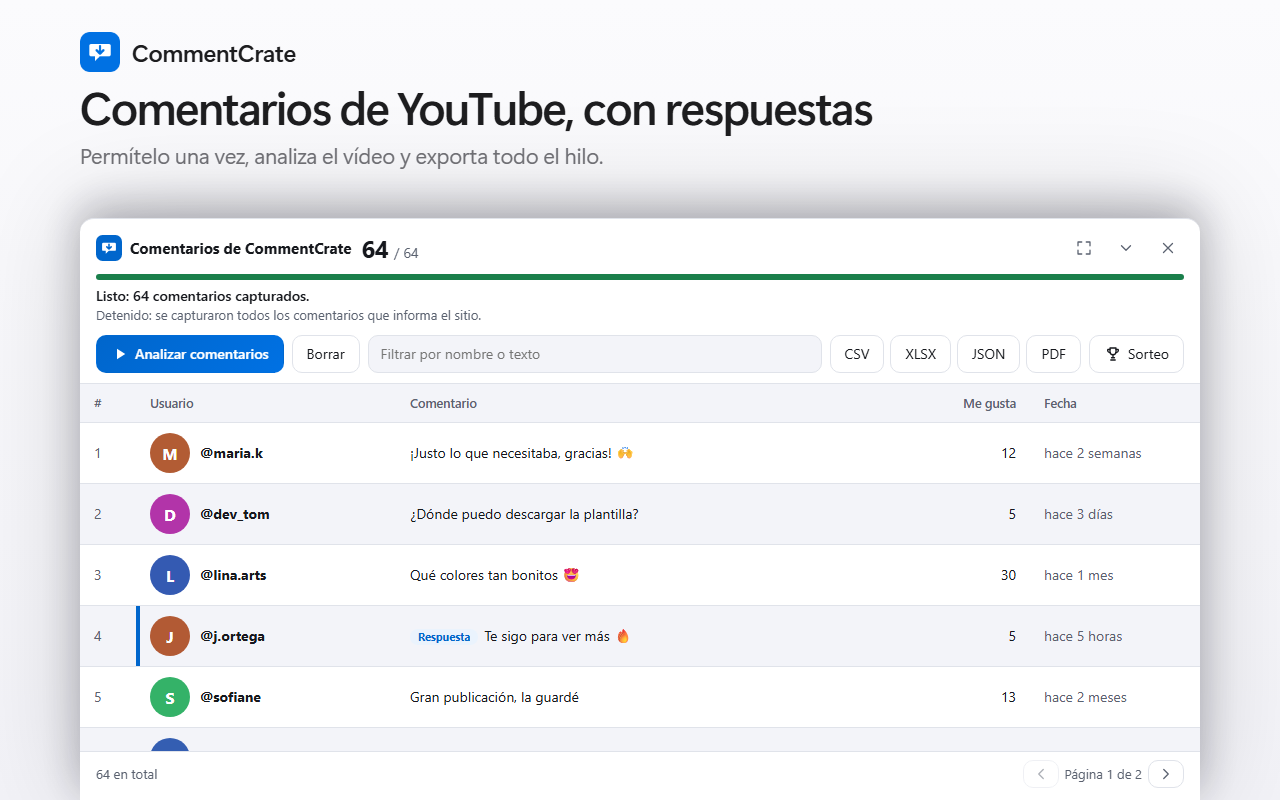This screenshot has height=800, width=1280.
Task: Export comments as PDF
Action: tap(1053, 354)
